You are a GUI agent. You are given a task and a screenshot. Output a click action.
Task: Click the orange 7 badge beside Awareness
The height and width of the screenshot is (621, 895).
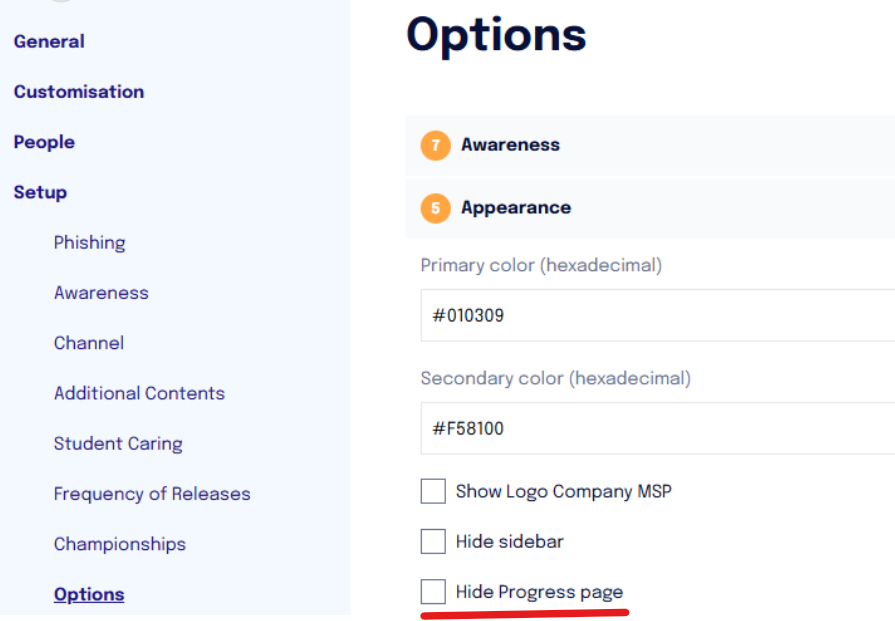click(436, 146)
